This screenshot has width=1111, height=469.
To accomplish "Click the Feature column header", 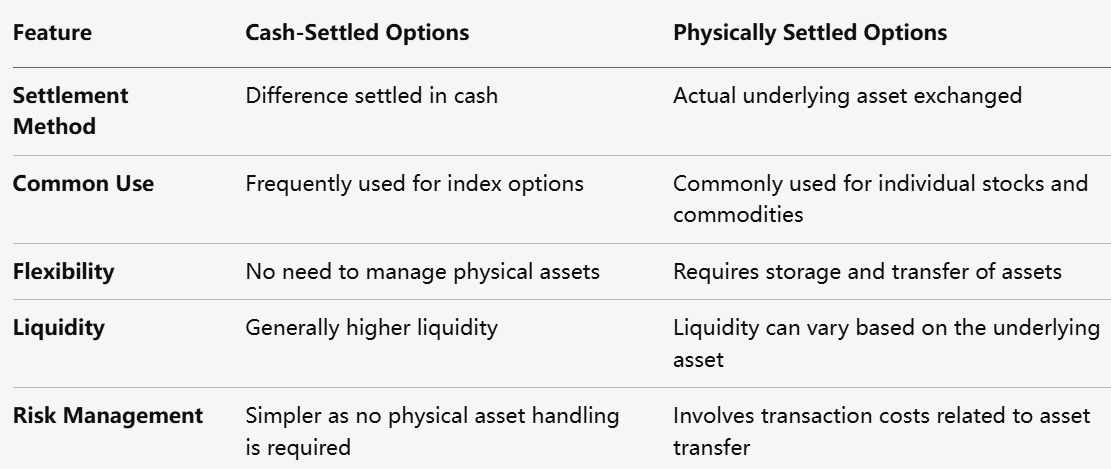I will (x=51, y=33).
